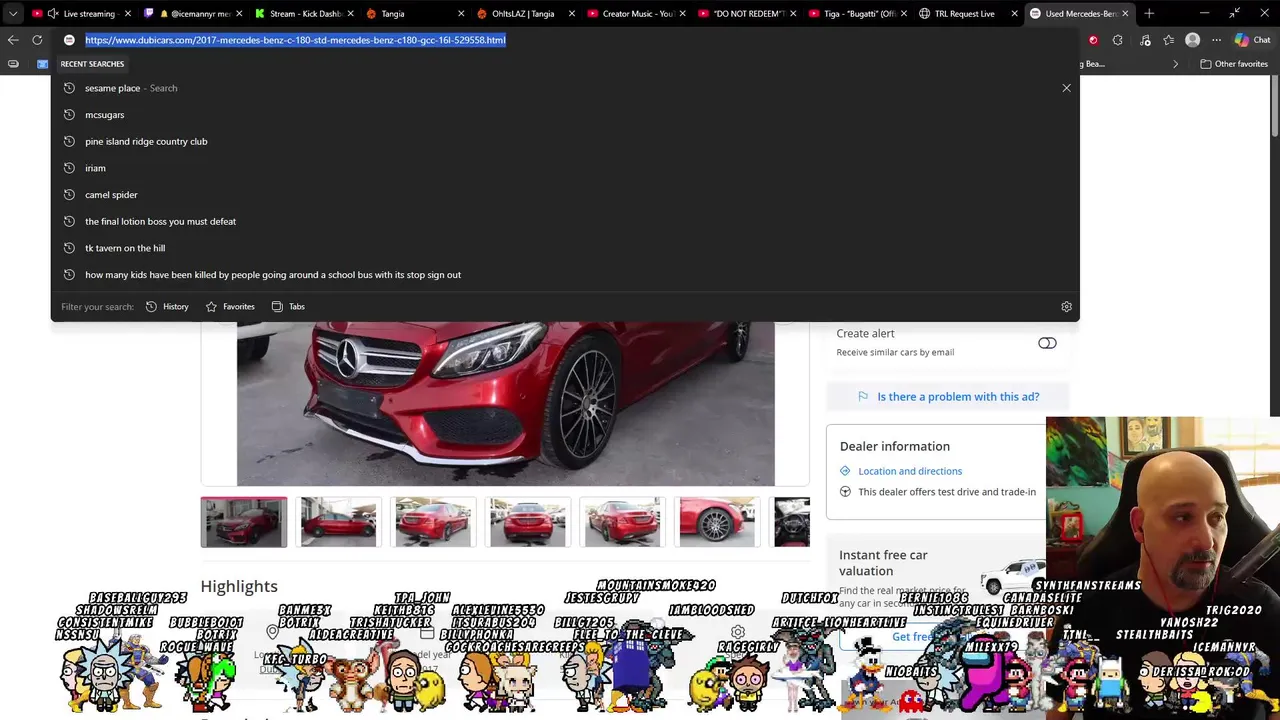Click the main red Mercedes photo
This screenshot has height=720, width=1280.
coord(505,403)
